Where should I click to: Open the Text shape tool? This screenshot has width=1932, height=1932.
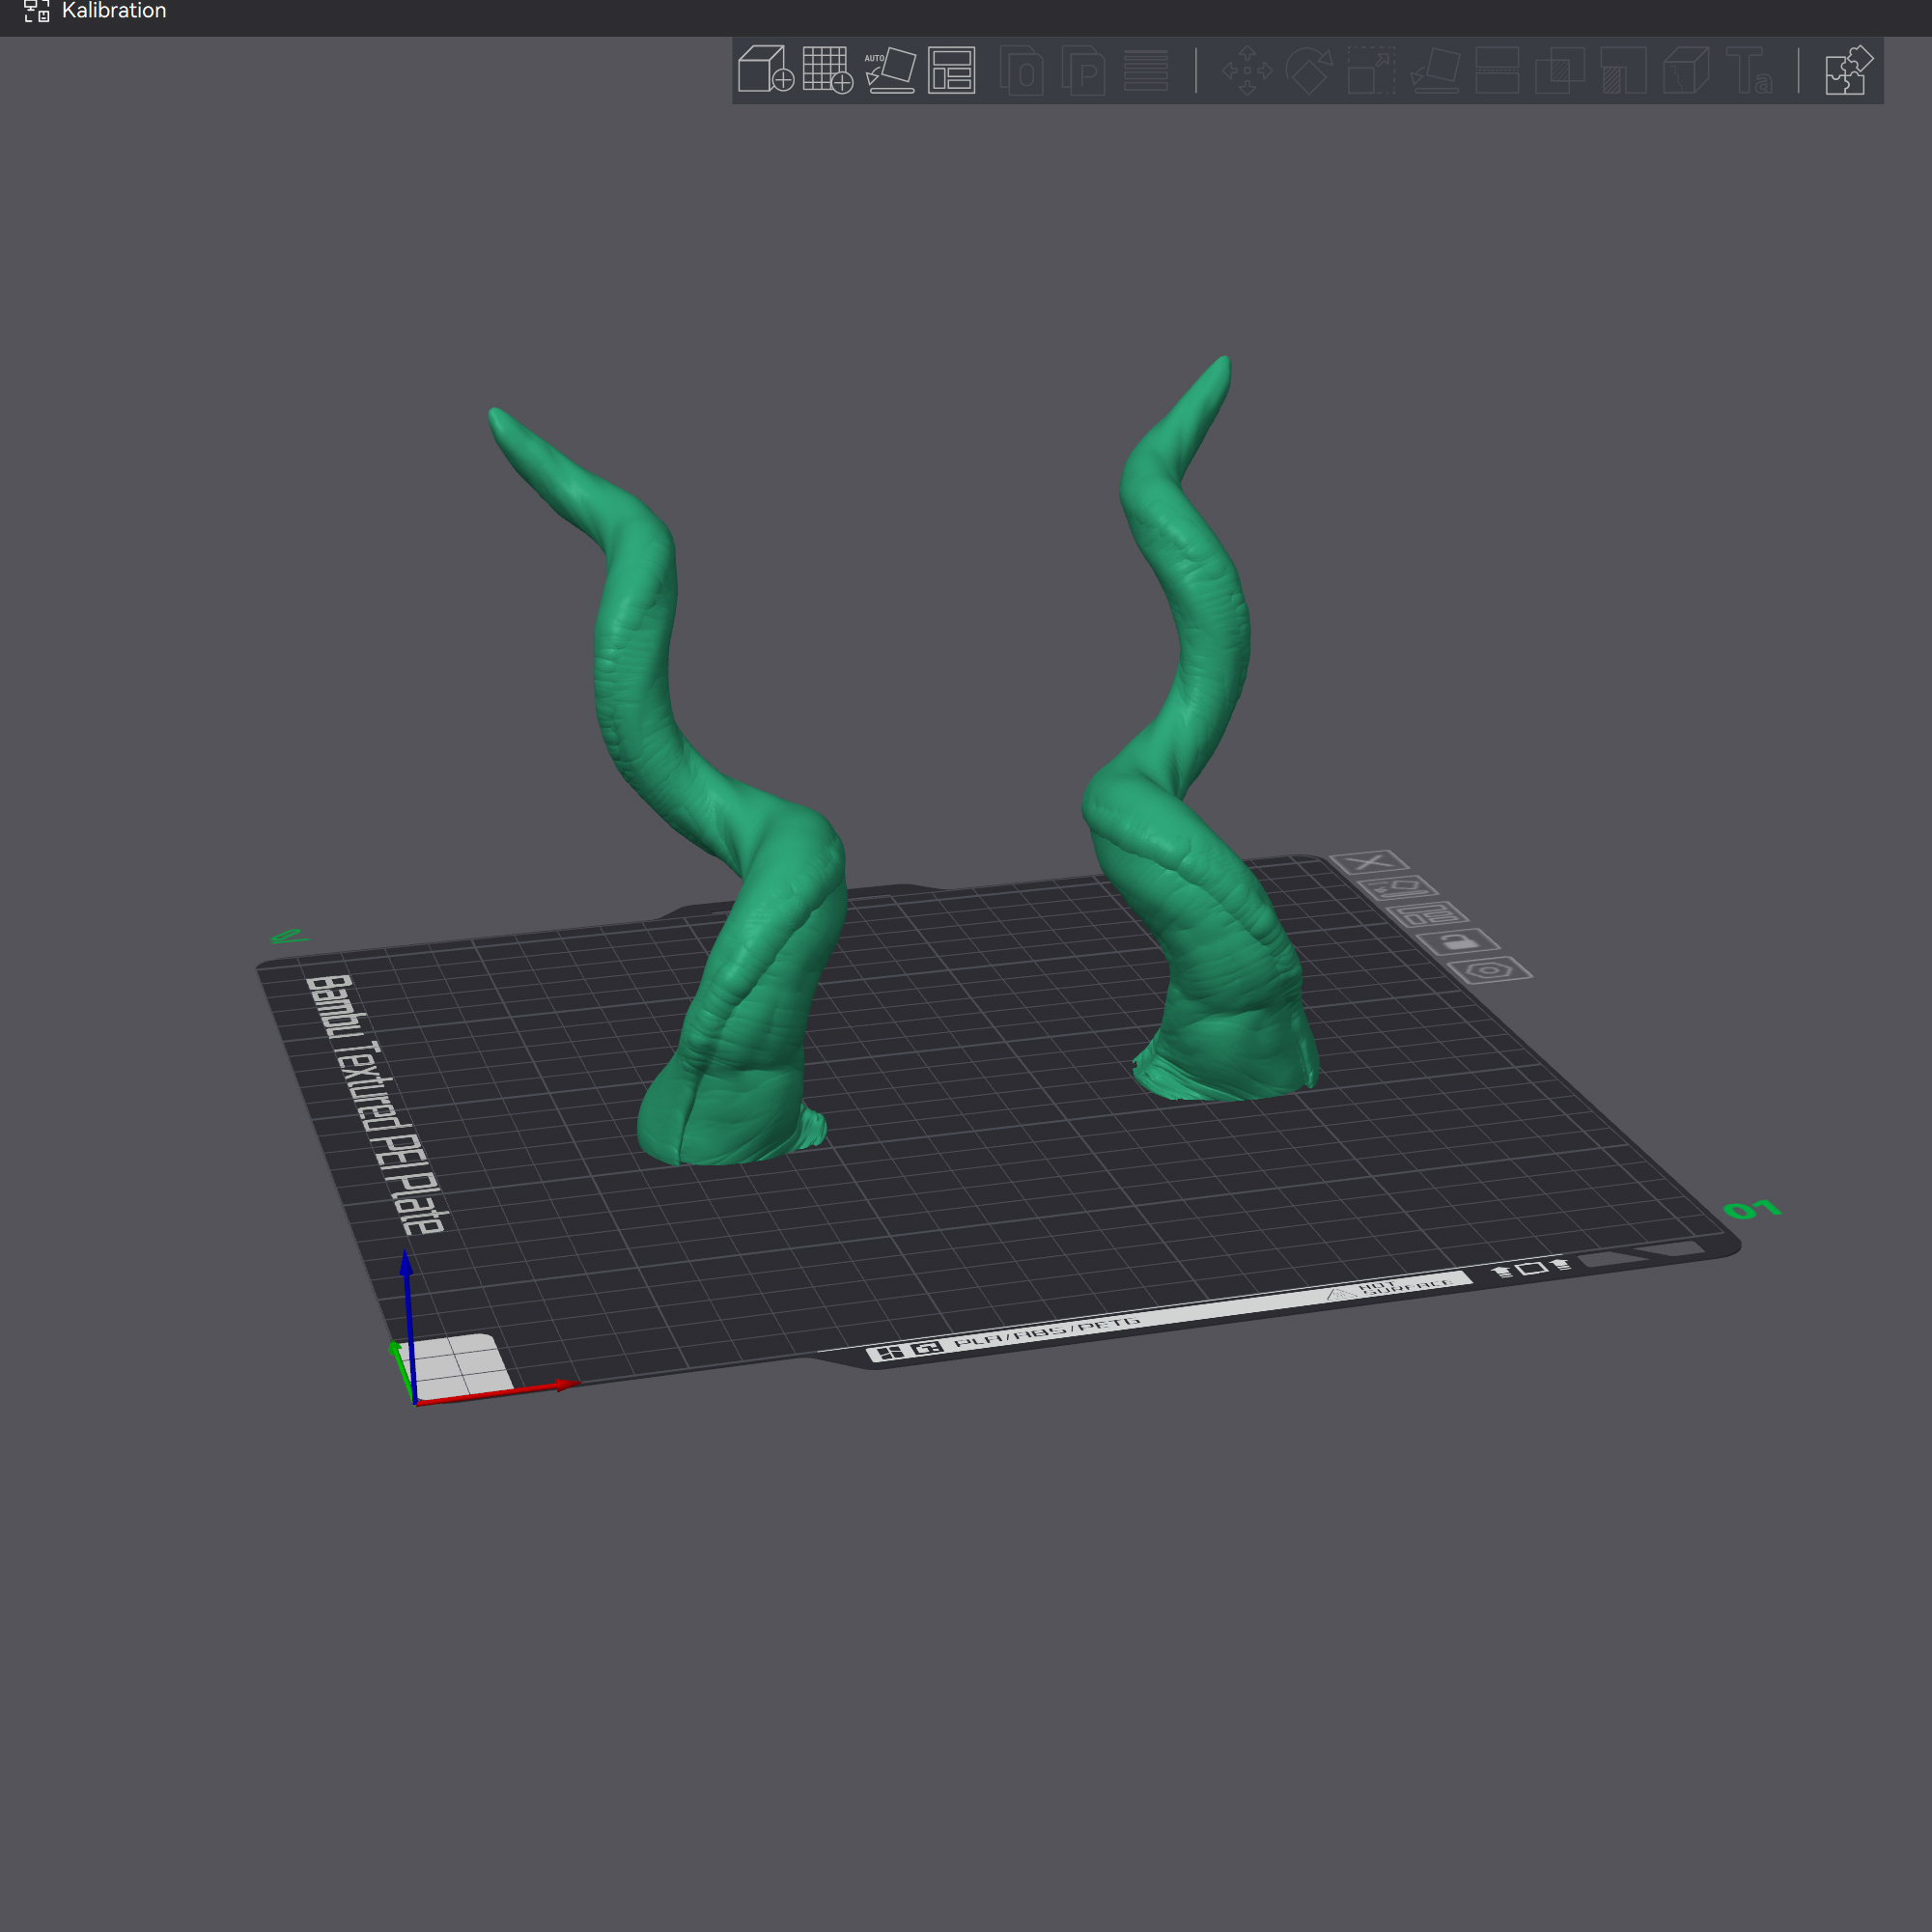click(1750, 70)
